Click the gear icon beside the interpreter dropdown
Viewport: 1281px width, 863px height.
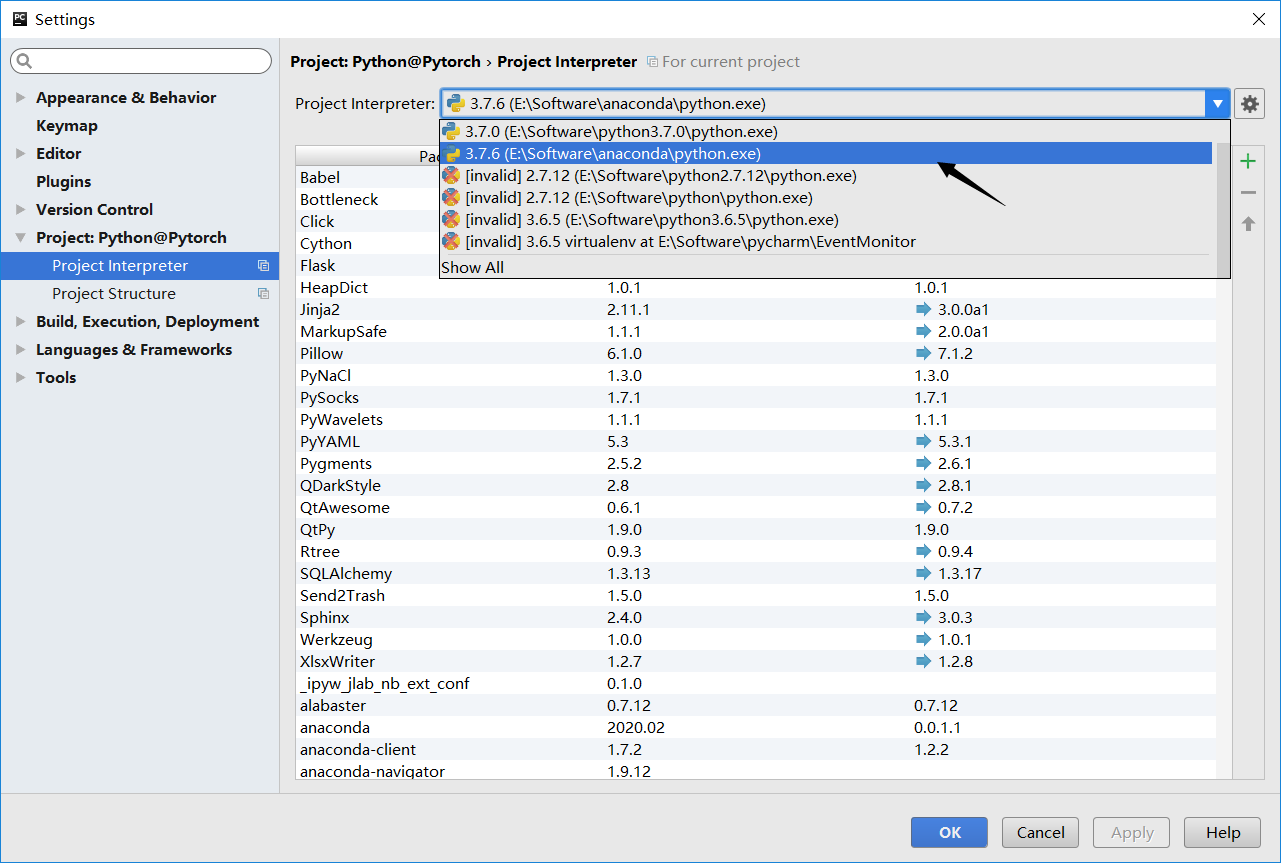coord(1249,103)
